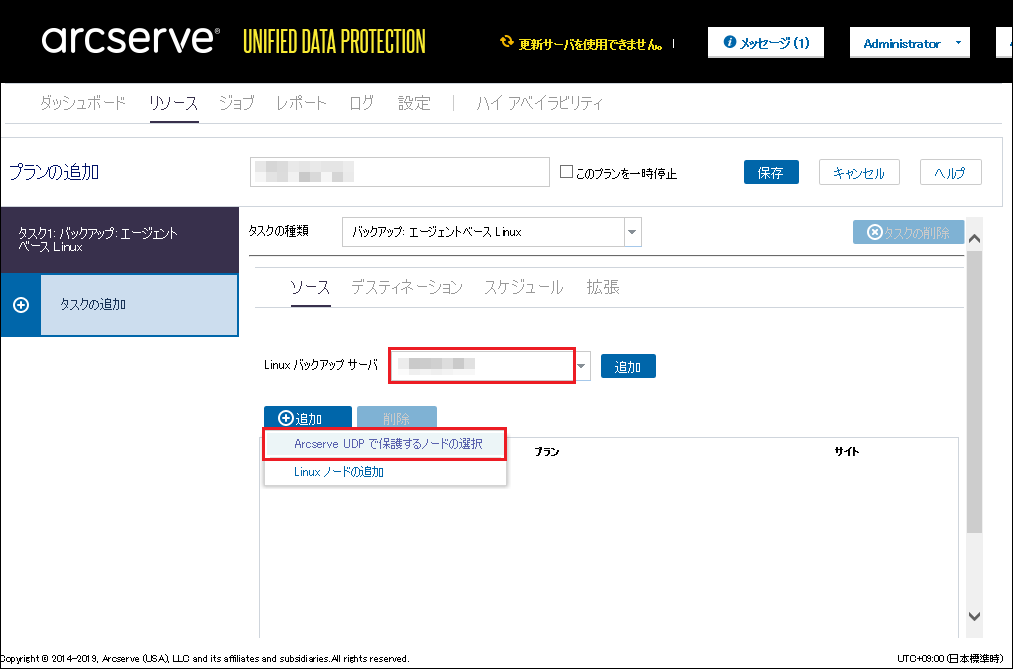Viewport: 1013px width, 669px height.
Task: Choose Linux ノードの追加 menu item
Action: pos(385,472)
